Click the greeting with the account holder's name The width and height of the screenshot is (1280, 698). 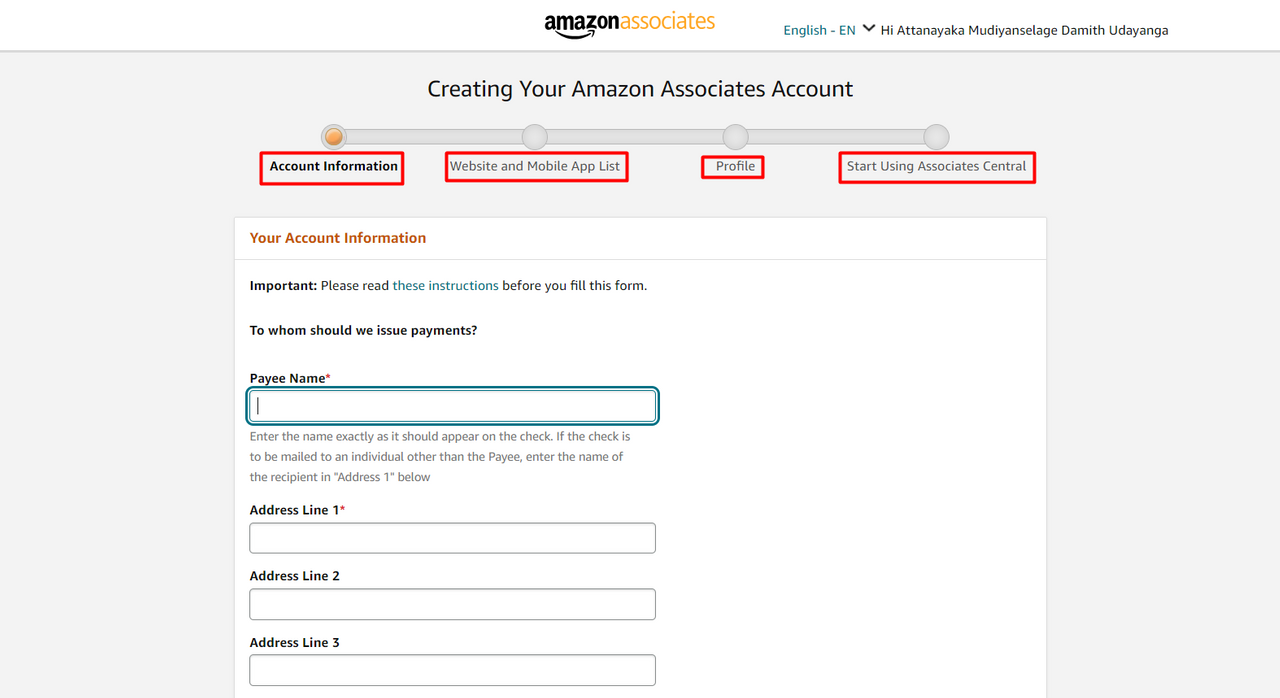1024,30
